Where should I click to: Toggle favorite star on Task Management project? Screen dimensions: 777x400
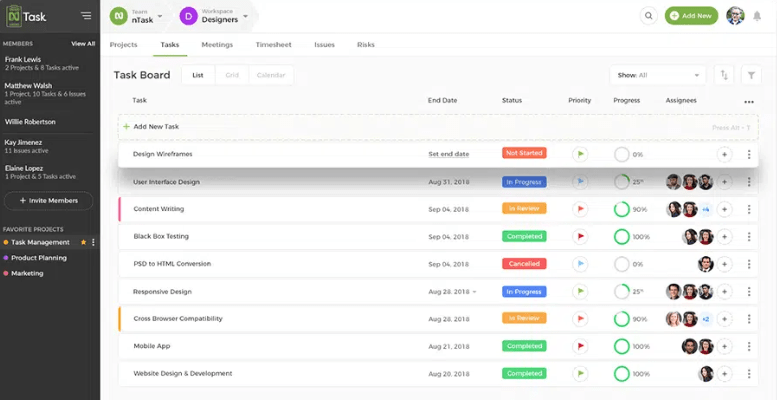83,242
